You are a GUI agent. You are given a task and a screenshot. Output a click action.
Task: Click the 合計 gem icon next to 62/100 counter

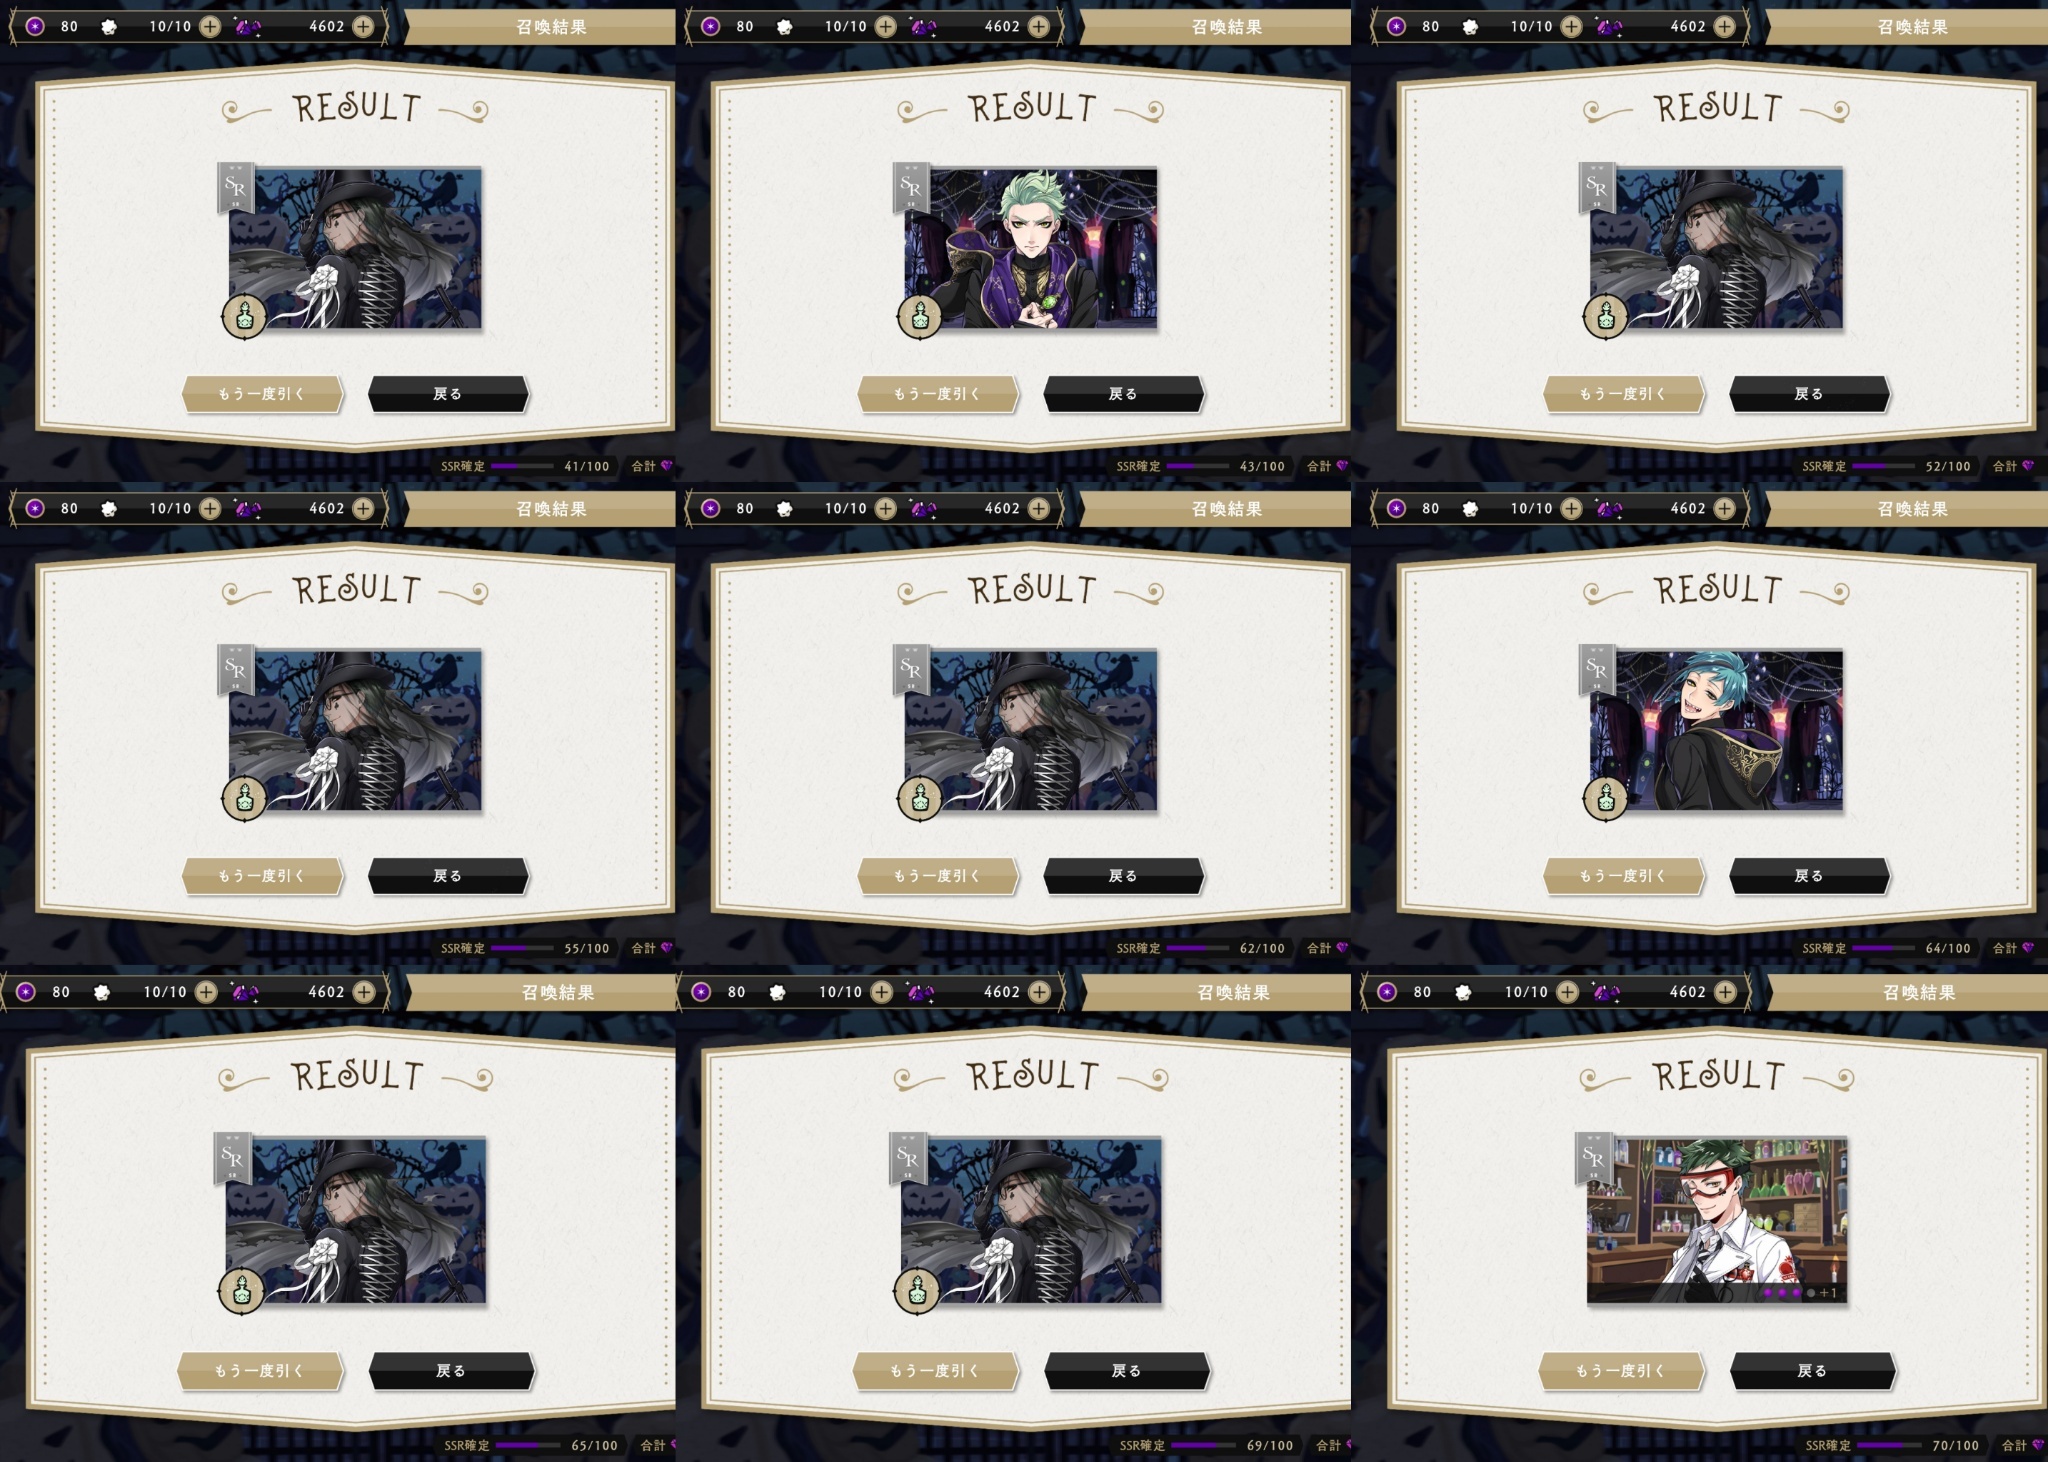pos(1342,948)
